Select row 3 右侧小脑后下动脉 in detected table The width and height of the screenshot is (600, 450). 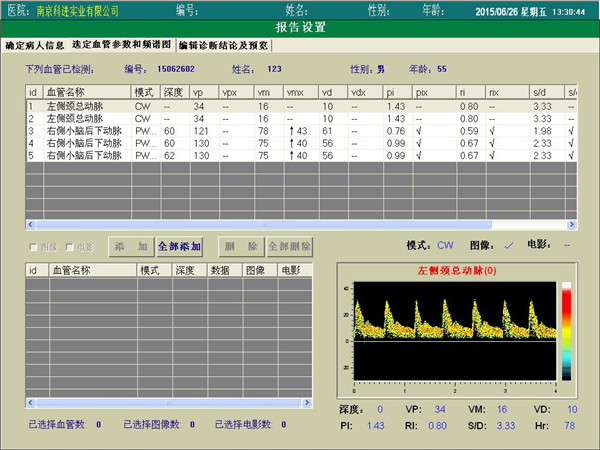(85, 131)
